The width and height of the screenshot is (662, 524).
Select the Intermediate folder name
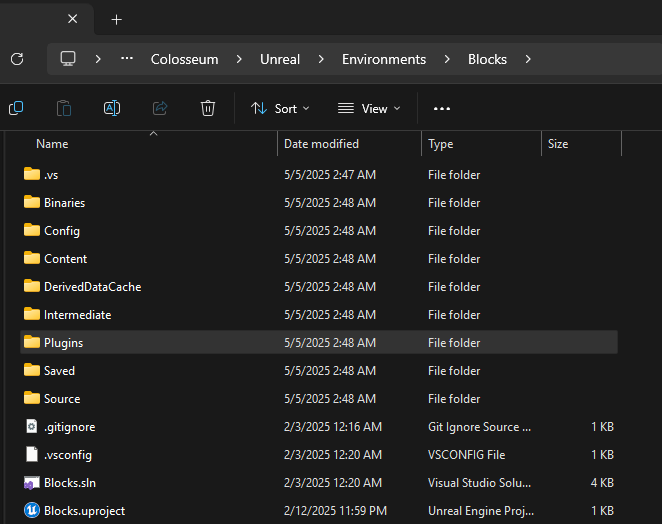(x=78, y=315)
